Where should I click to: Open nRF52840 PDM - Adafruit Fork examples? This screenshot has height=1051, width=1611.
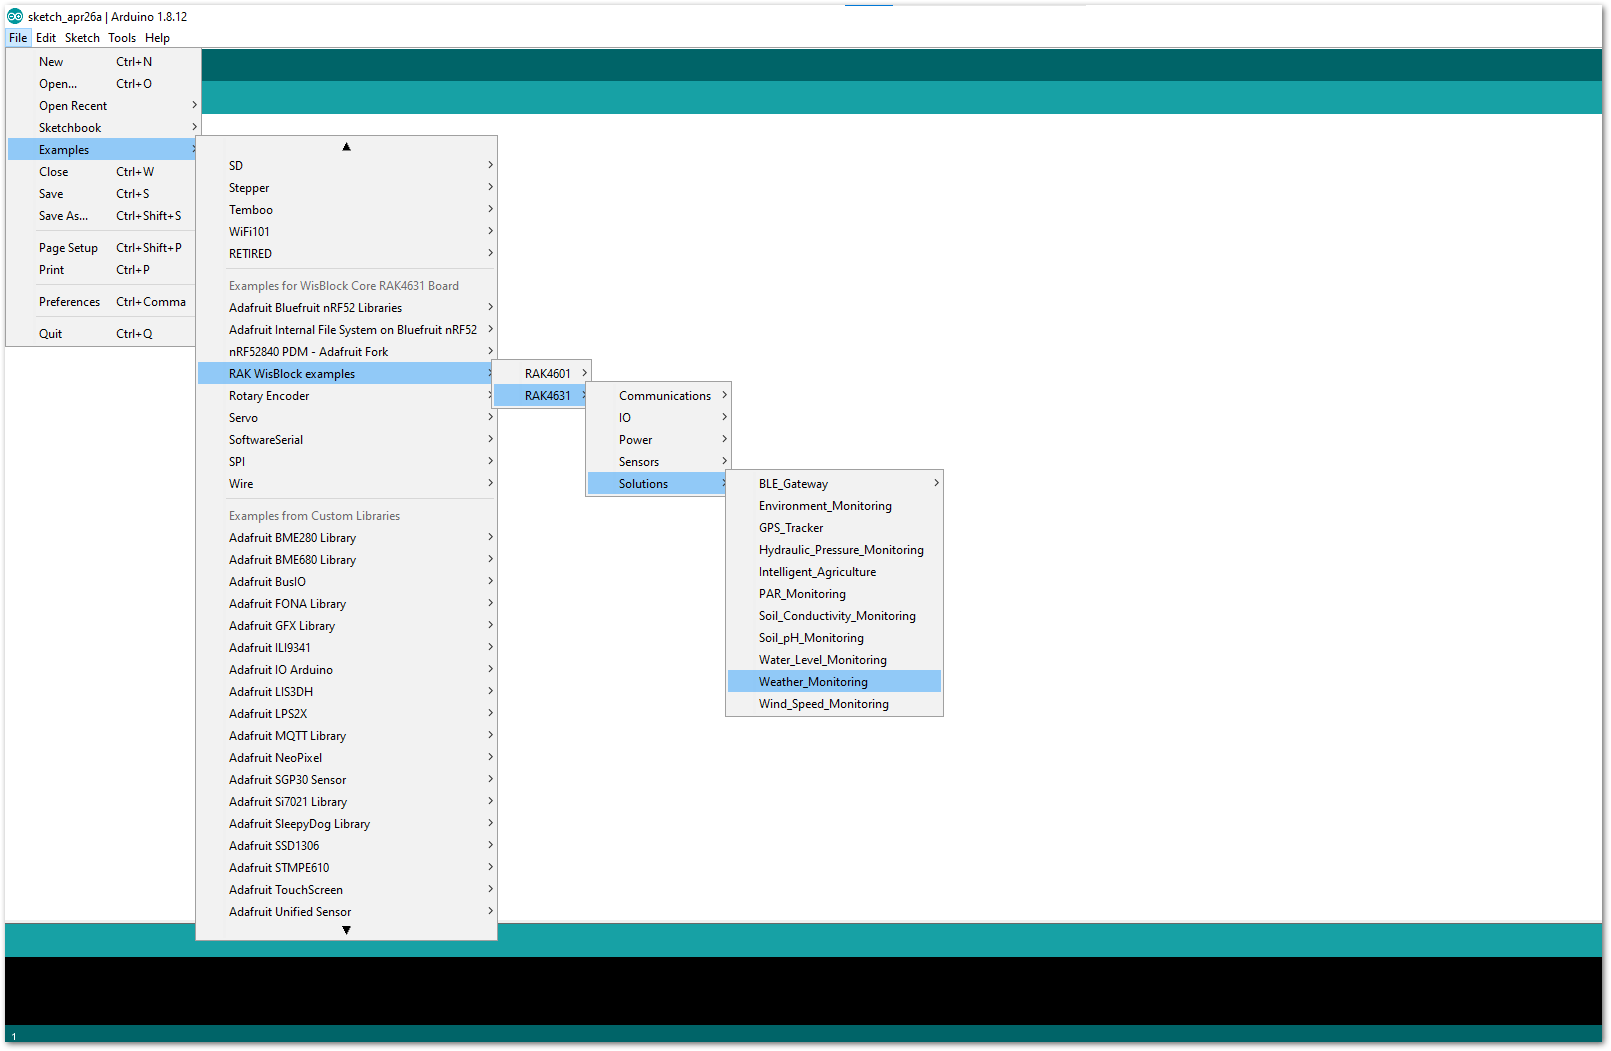coord(346,352)
